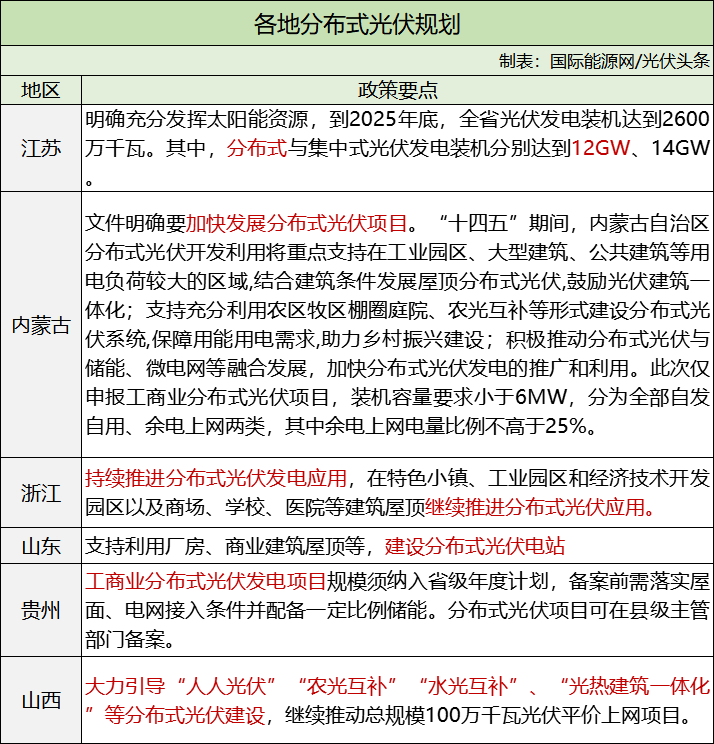Click the 山西 region cell
The width and height of the screenshot is (714, 744).
(x=41, y=700)
